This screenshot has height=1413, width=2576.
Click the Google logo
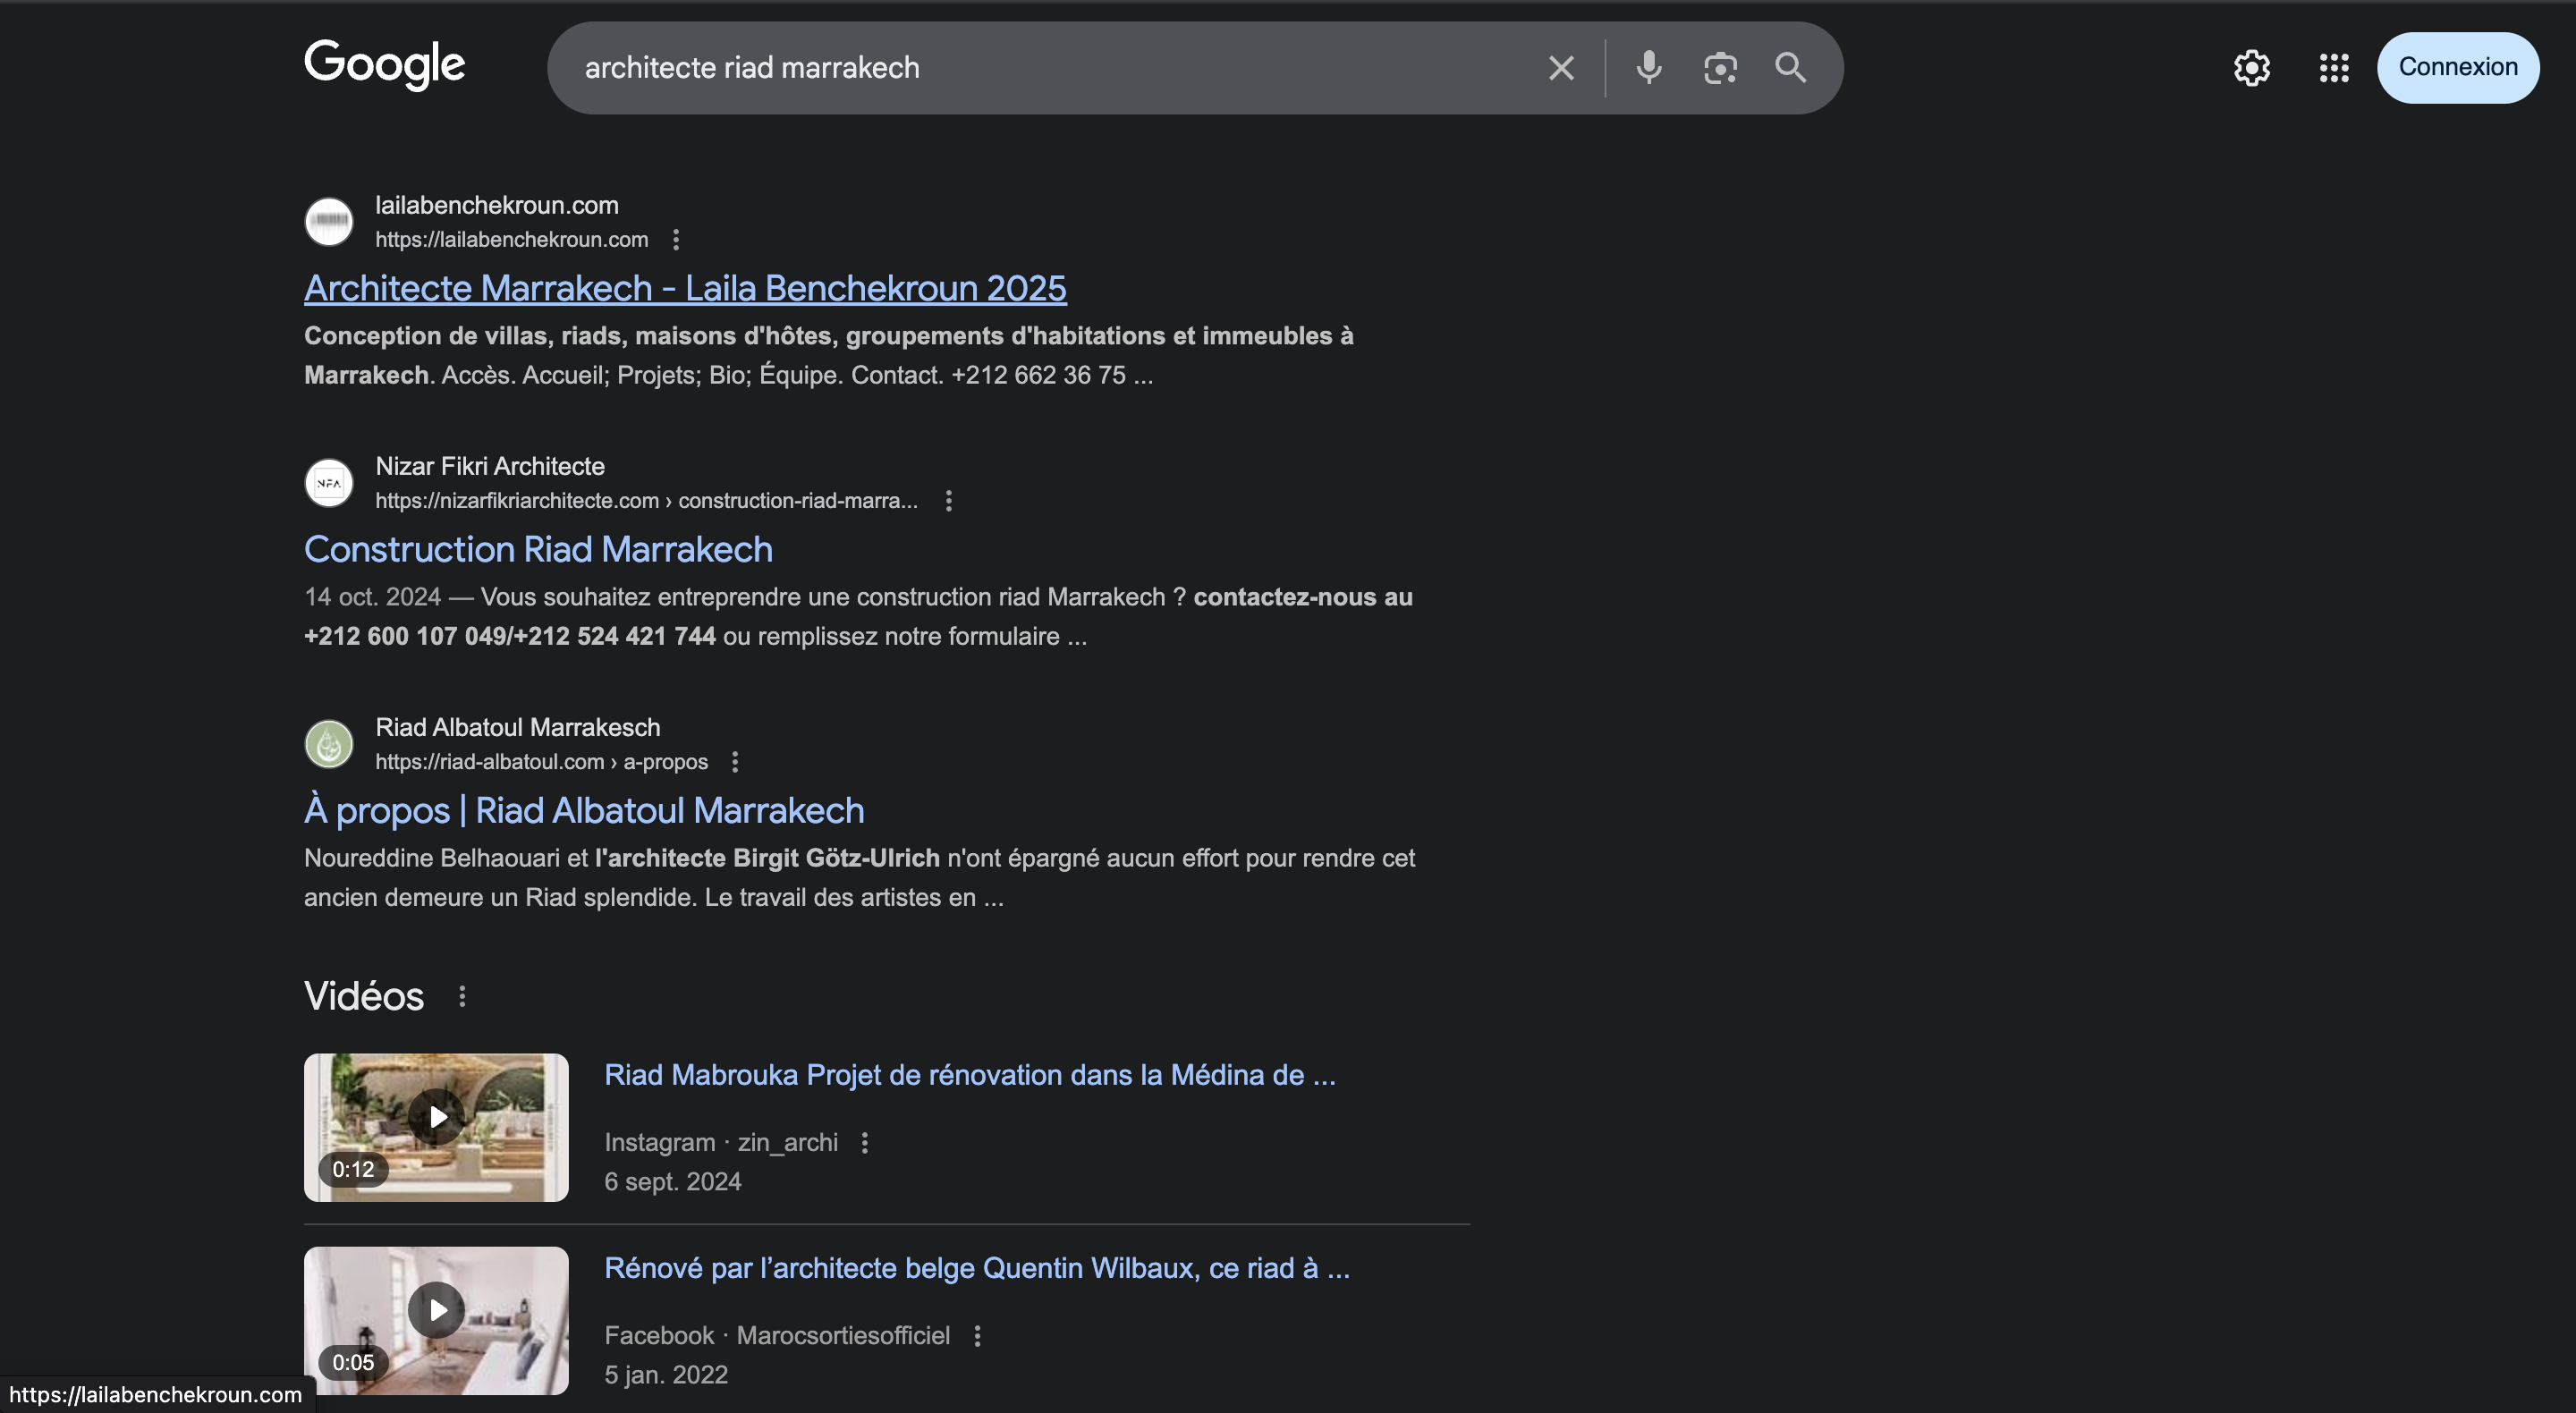384,66
